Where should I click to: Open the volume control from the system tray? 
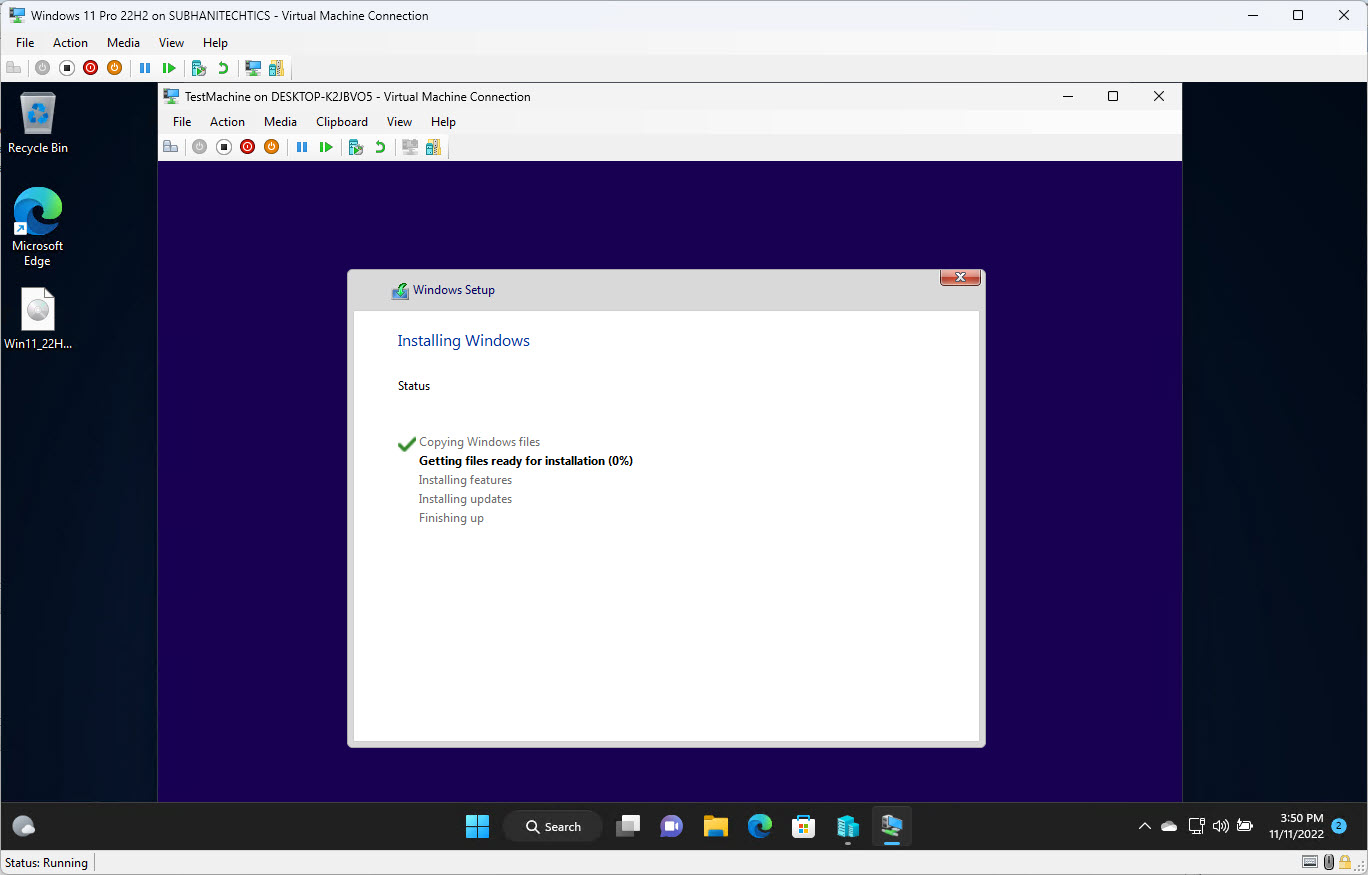1220,826
